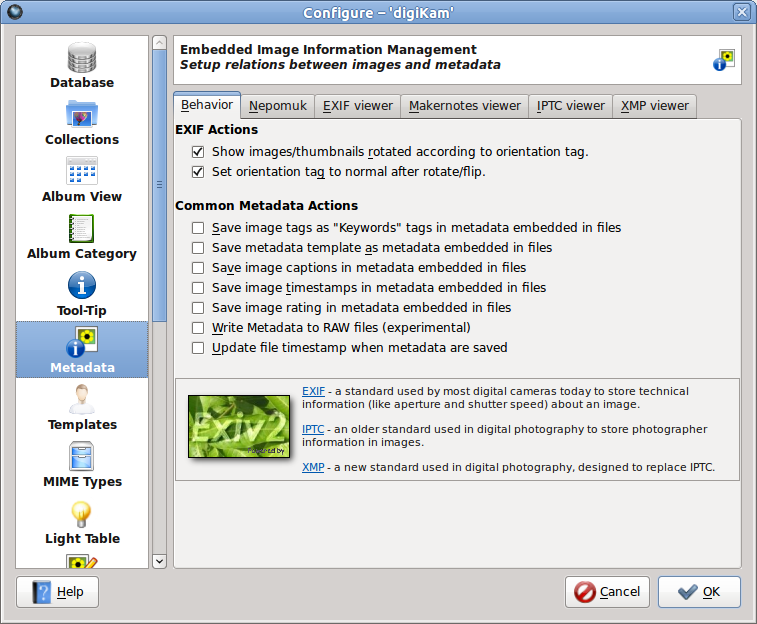Enable update file timestamp option

[x=198, y=348]
